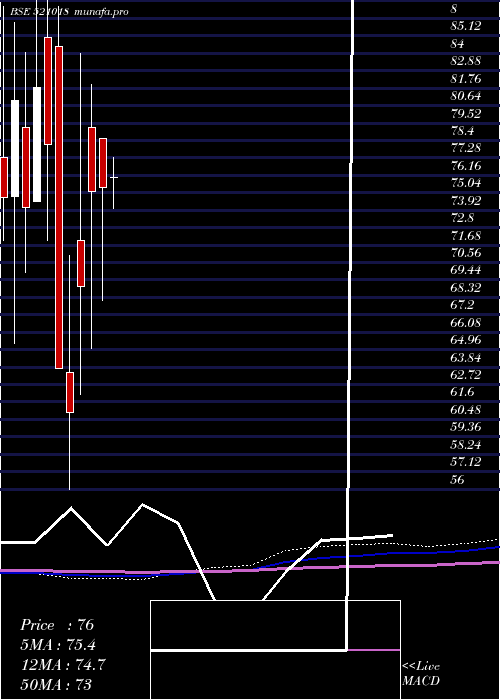Select the 58.24 price level
The height and width of the screenshot is (700, 500).
pos(466,444)
